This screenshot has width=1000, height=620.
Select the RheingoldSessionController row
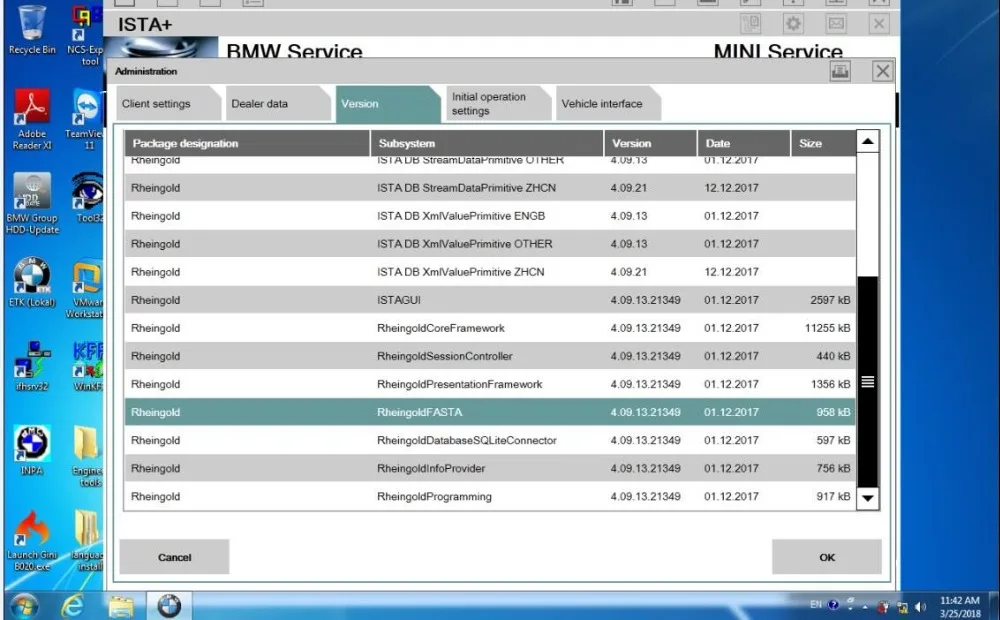490,356
